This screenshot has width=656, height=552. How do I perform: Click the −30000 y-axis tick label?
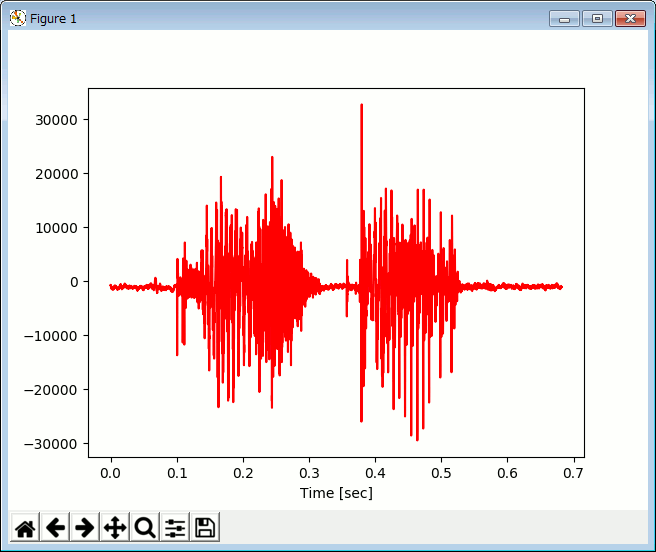(x=53, y=444)
